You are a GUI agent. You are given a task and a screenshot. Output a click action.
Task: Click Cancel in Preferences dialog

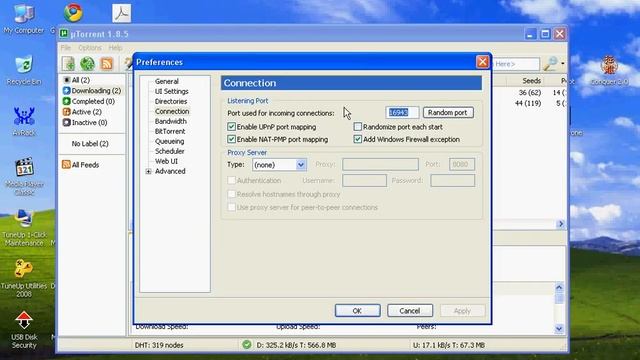pos(410,311)
